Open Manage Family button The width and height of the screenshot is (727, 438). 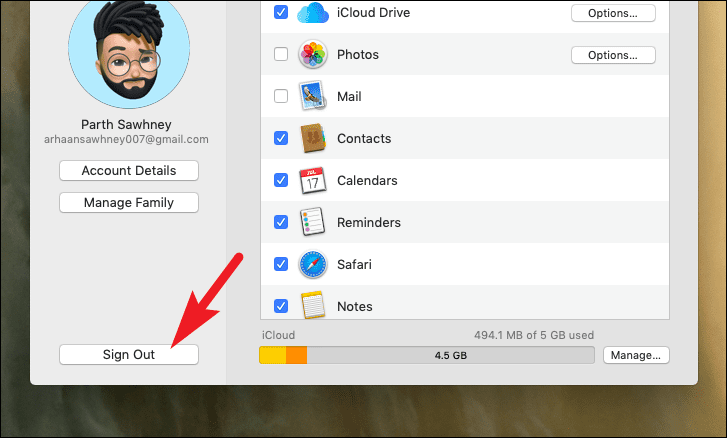129,203
